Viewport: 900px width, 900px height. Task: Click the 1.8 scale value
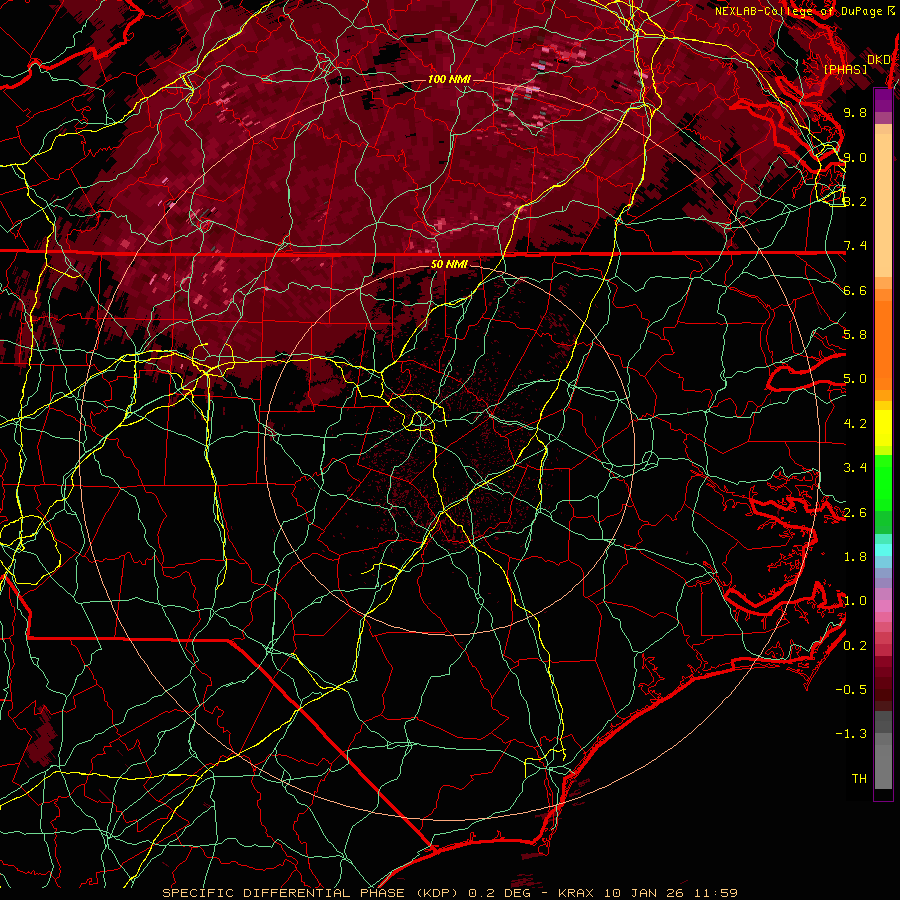point(855,557)
